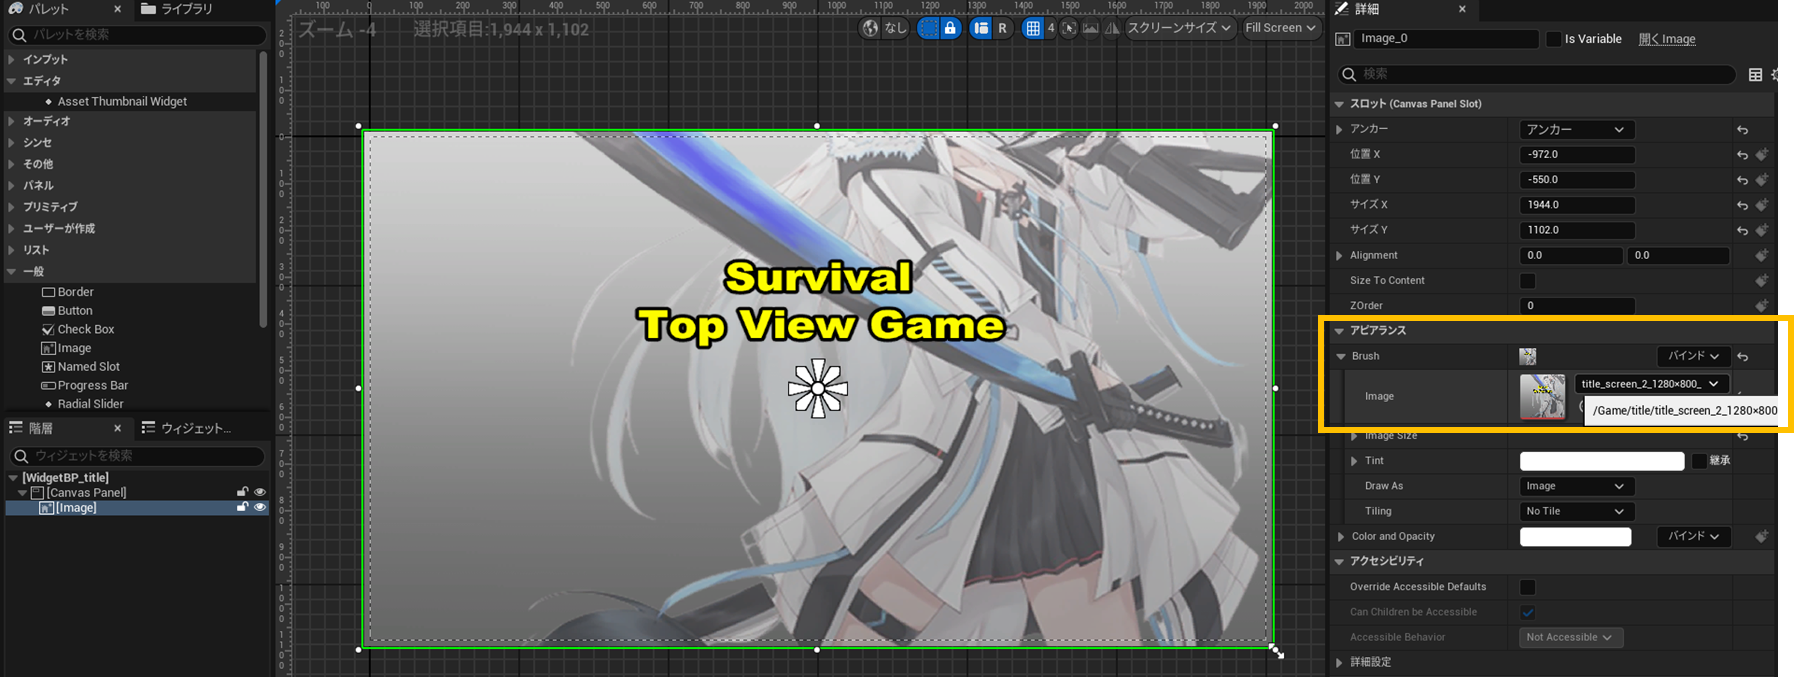Screen dimensions: 1794x677
Task: Open property matrix table icon beside details search
Action: pyautogui.click(x=1755, y=74)
